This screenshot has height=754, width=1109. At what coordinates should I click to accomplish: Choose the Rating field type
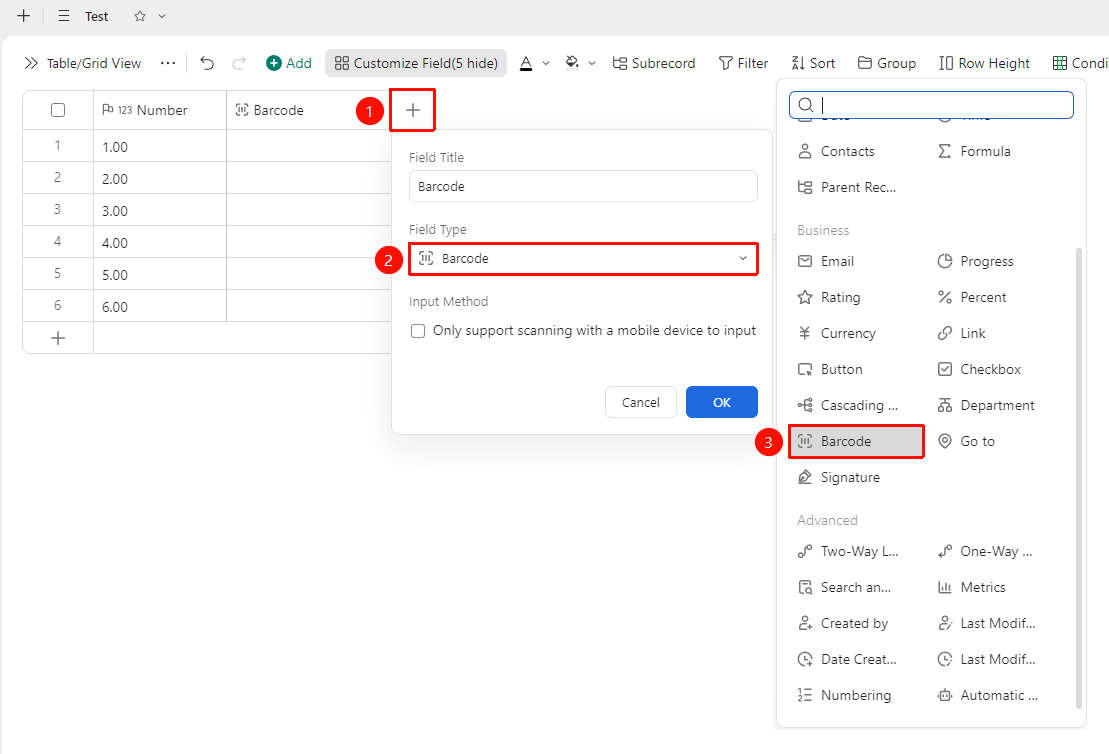829,298
